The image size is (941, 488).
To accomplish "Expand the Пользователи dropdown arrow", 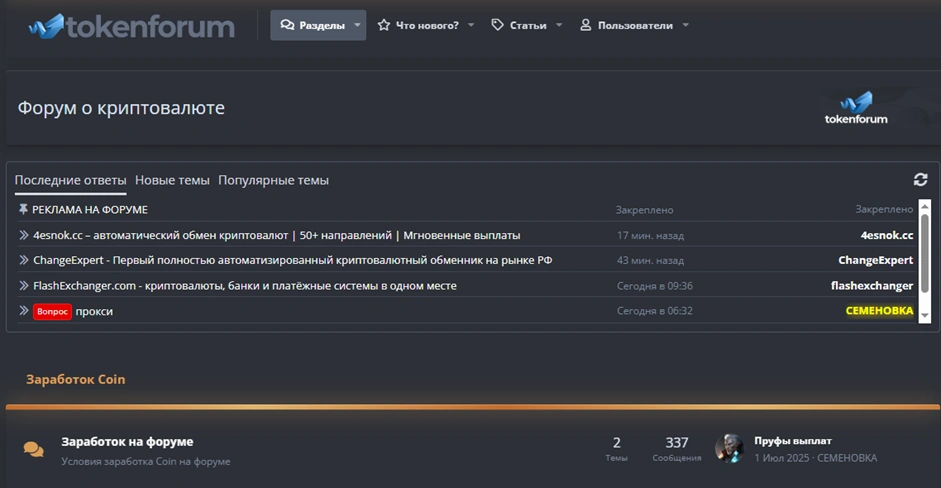I will [x=686, y=26].
